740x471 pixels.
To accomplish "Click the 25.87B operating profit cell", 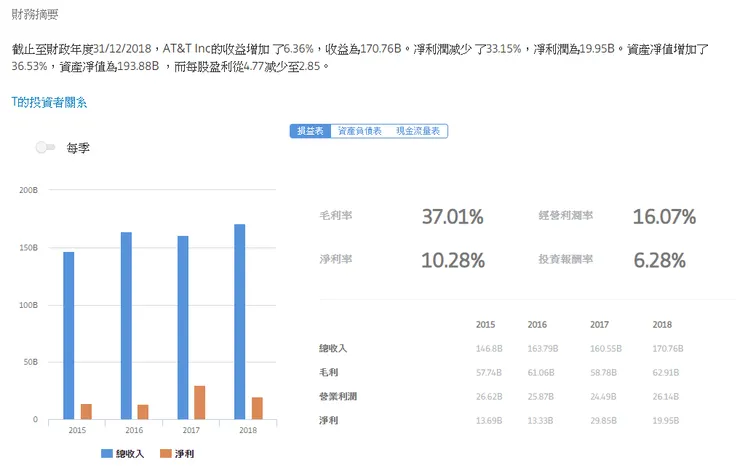I will pos(541,397).
